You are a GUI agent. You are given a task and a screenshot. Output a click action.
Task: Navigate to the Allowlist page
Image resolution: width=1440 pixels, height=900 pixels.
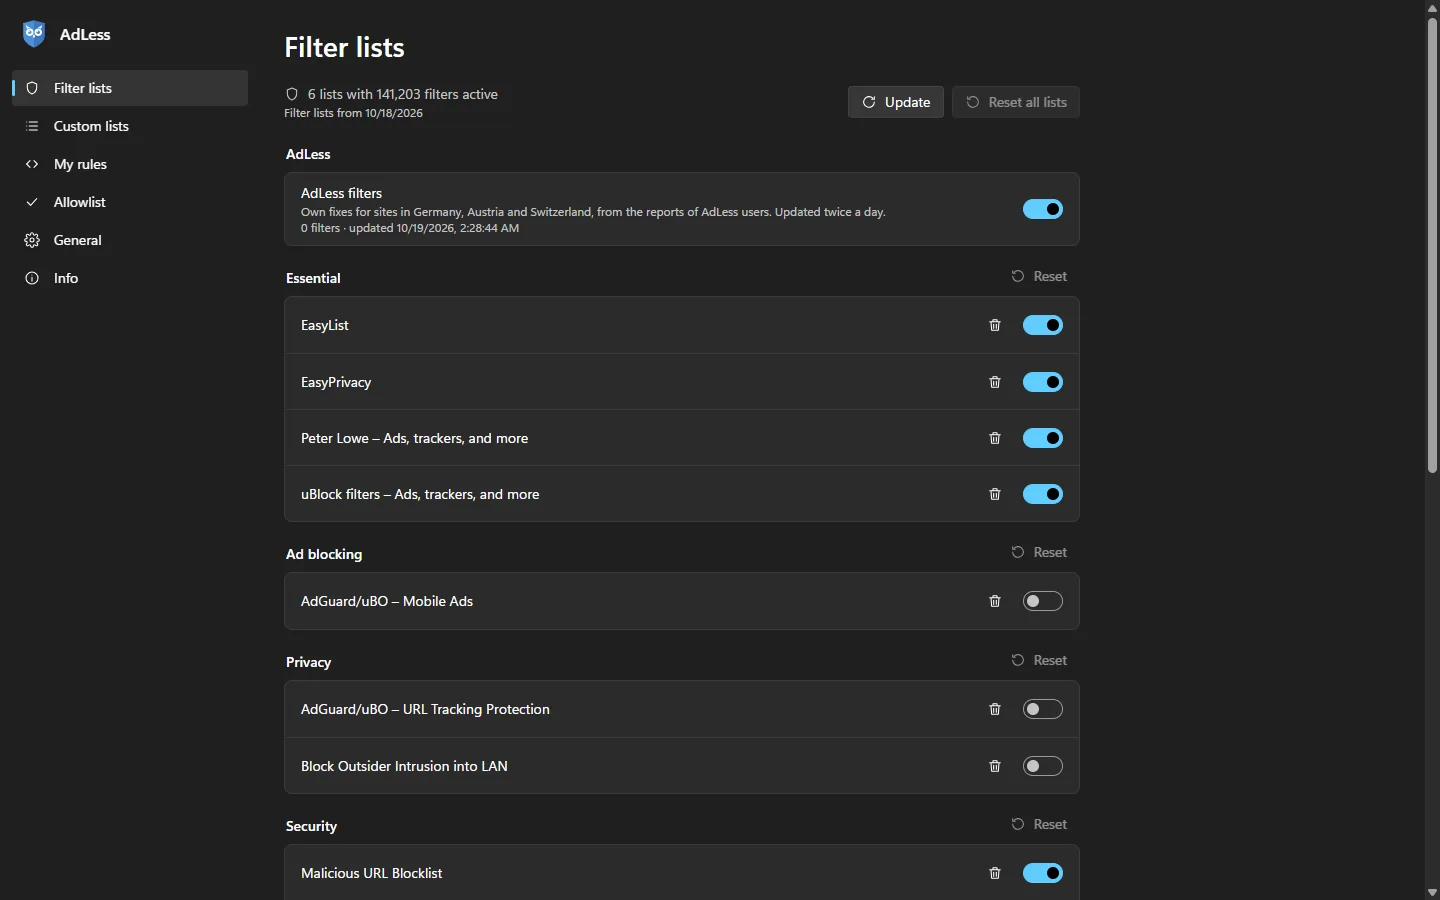coord(130,202)
